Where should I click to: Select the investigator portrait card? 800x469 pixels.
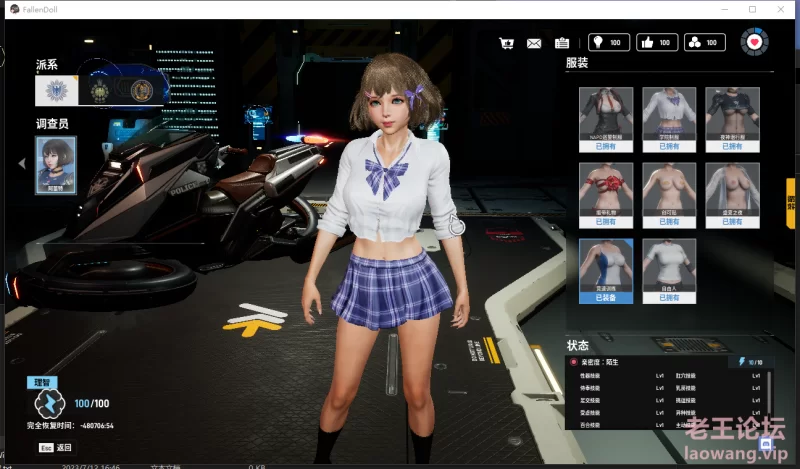coord(56,165)
